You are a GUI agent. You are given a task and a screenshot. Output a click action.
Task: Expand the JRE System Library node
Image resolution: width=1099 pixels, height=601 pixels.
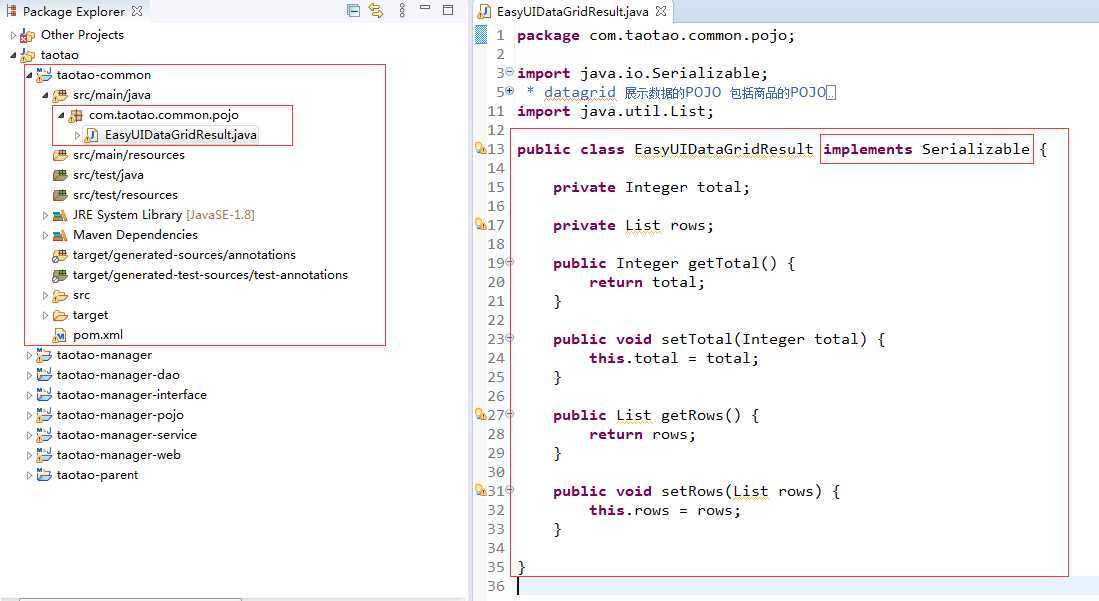(x=46, y=215)
